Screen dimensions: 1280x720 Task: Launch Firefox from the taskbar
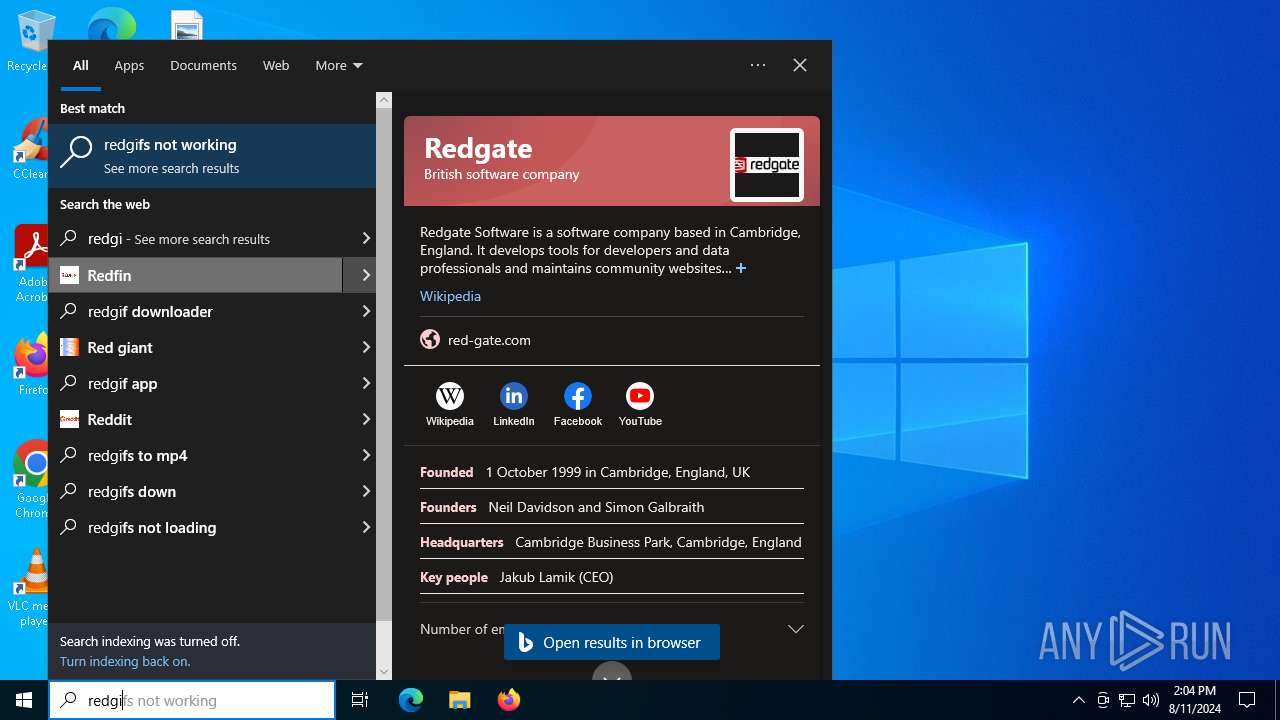[x=509, y=700]
